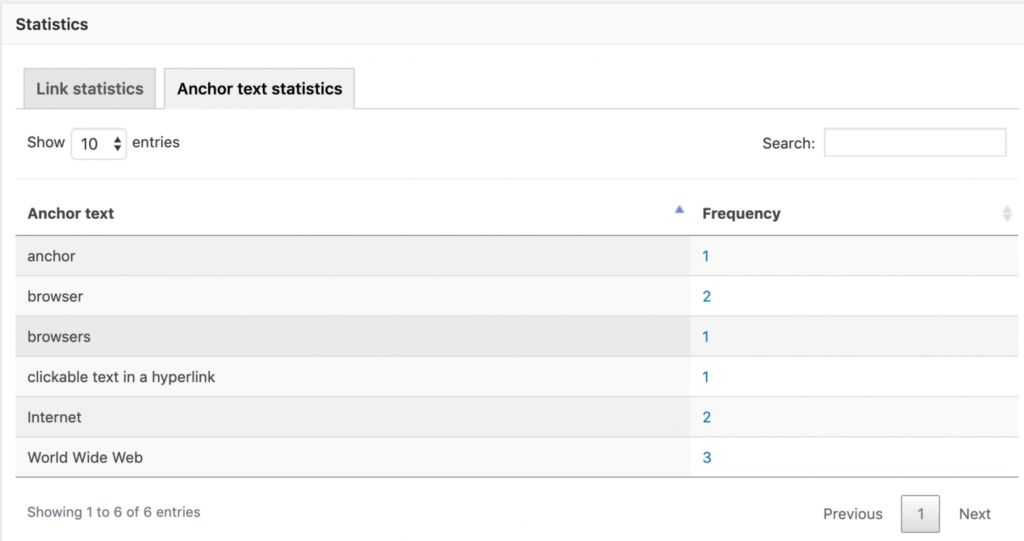Open frequency link 1 for browsers row

[x=705, y=337]
